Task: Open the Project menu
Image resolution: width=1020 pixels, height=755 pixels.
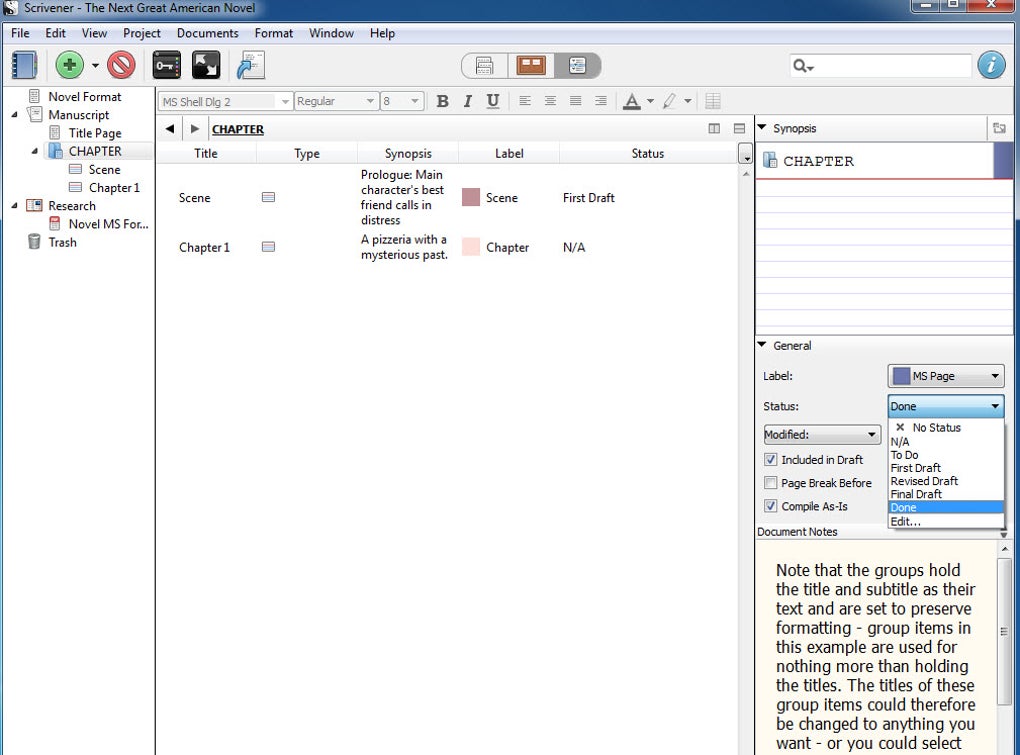Action: coord(141,33)
